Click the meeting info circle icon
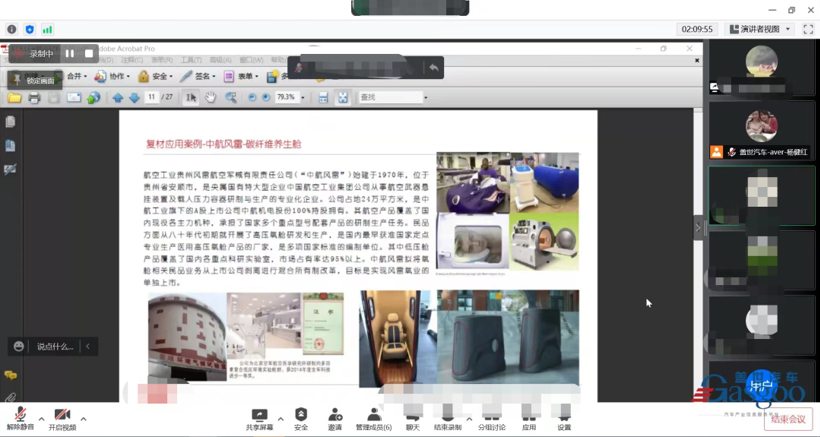 coord(12,29)
